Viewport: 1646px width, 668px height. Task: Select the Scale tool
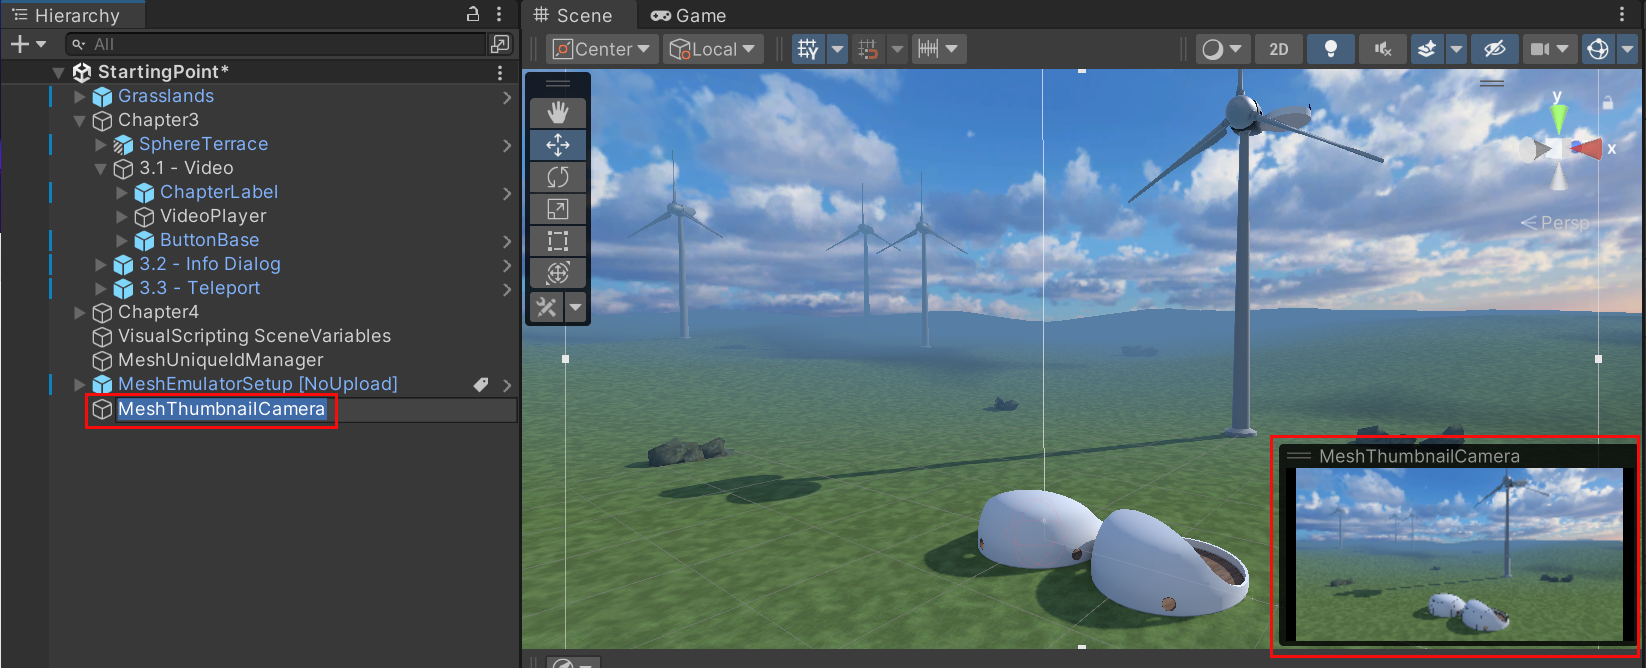tap(558, 209)
